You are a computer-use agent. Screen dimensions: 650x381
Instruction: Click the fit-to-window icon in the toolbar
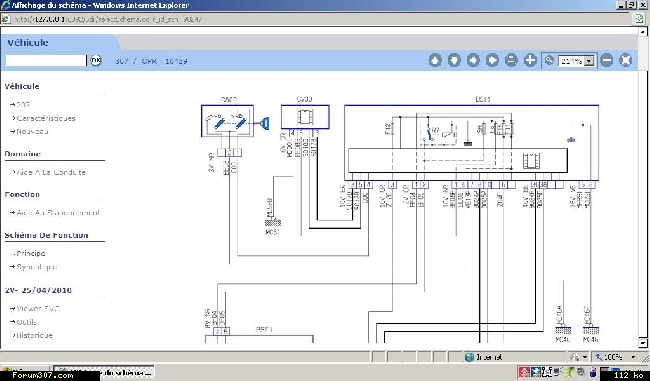click(626, 61)
